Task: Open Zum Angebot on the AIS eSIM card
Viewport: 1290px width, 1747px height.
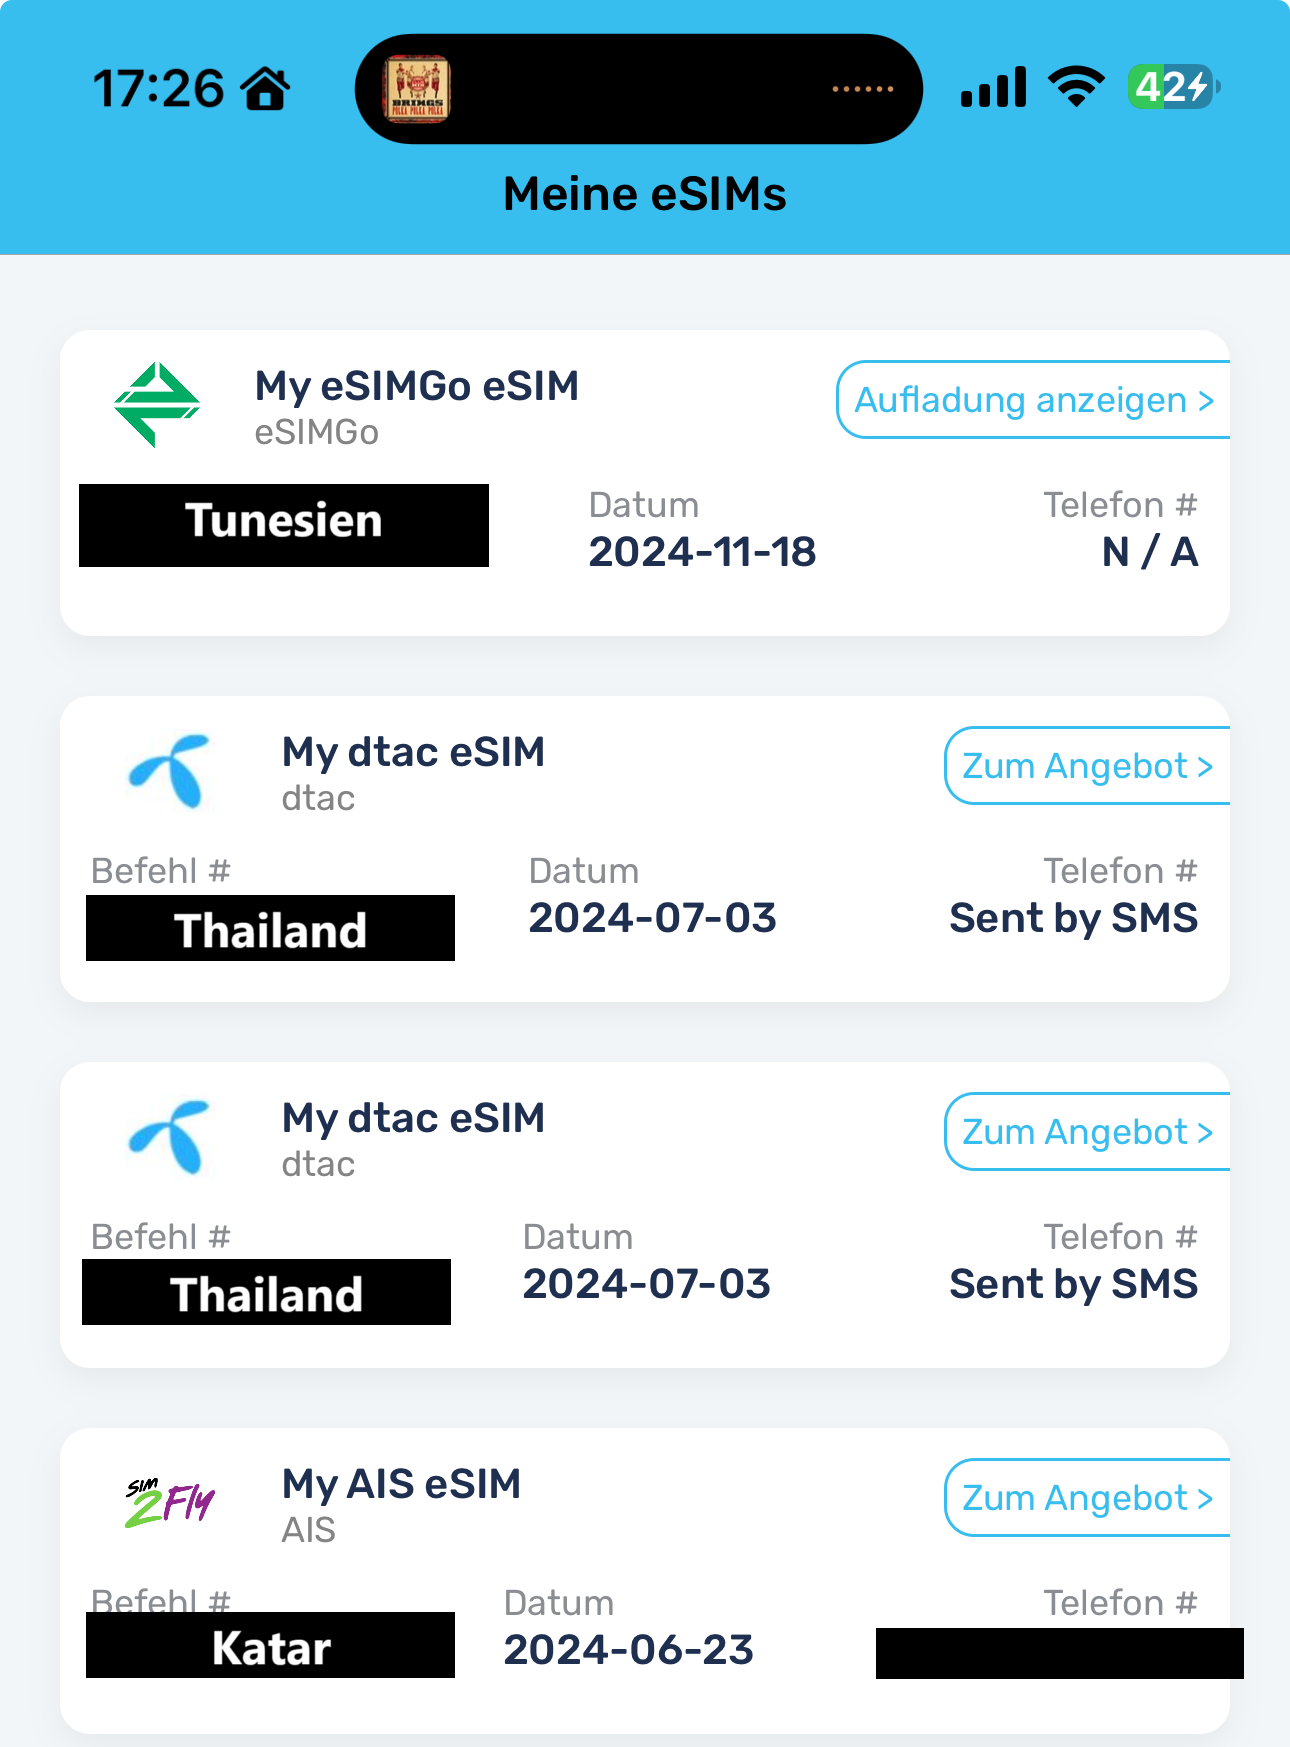Action: click(x=1087, y=1498)
